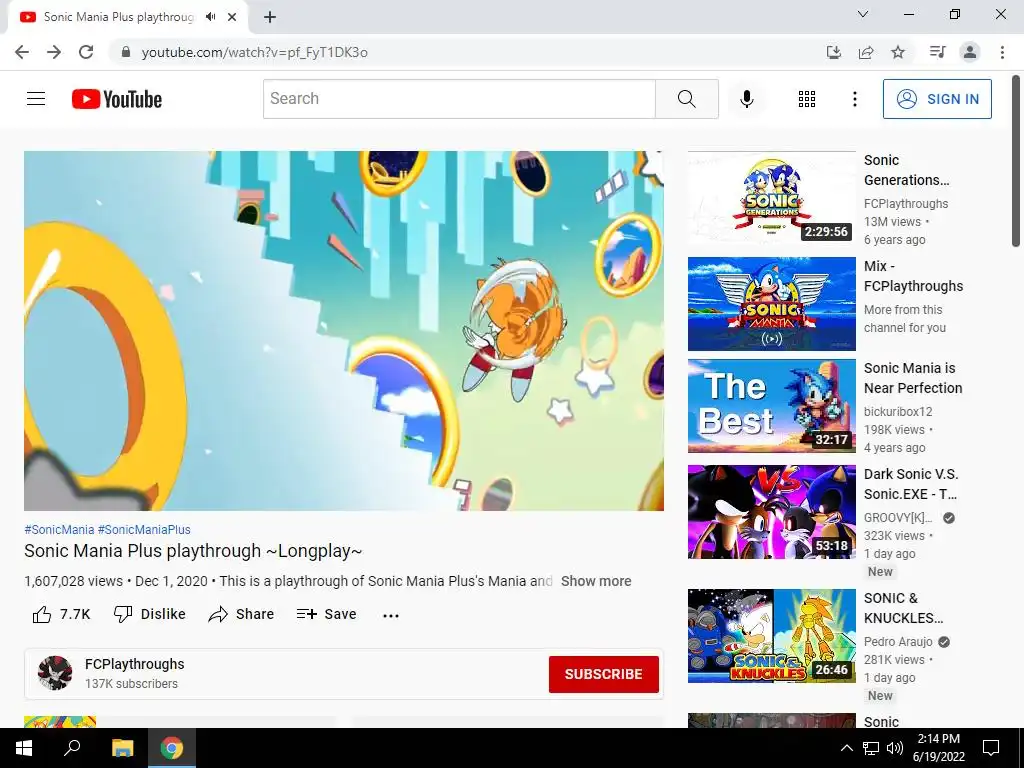This screenshot has height=768, width=1024.
Task: Open the #SonicManiaPlus hashtag
Action: click(x=144, y=530)
